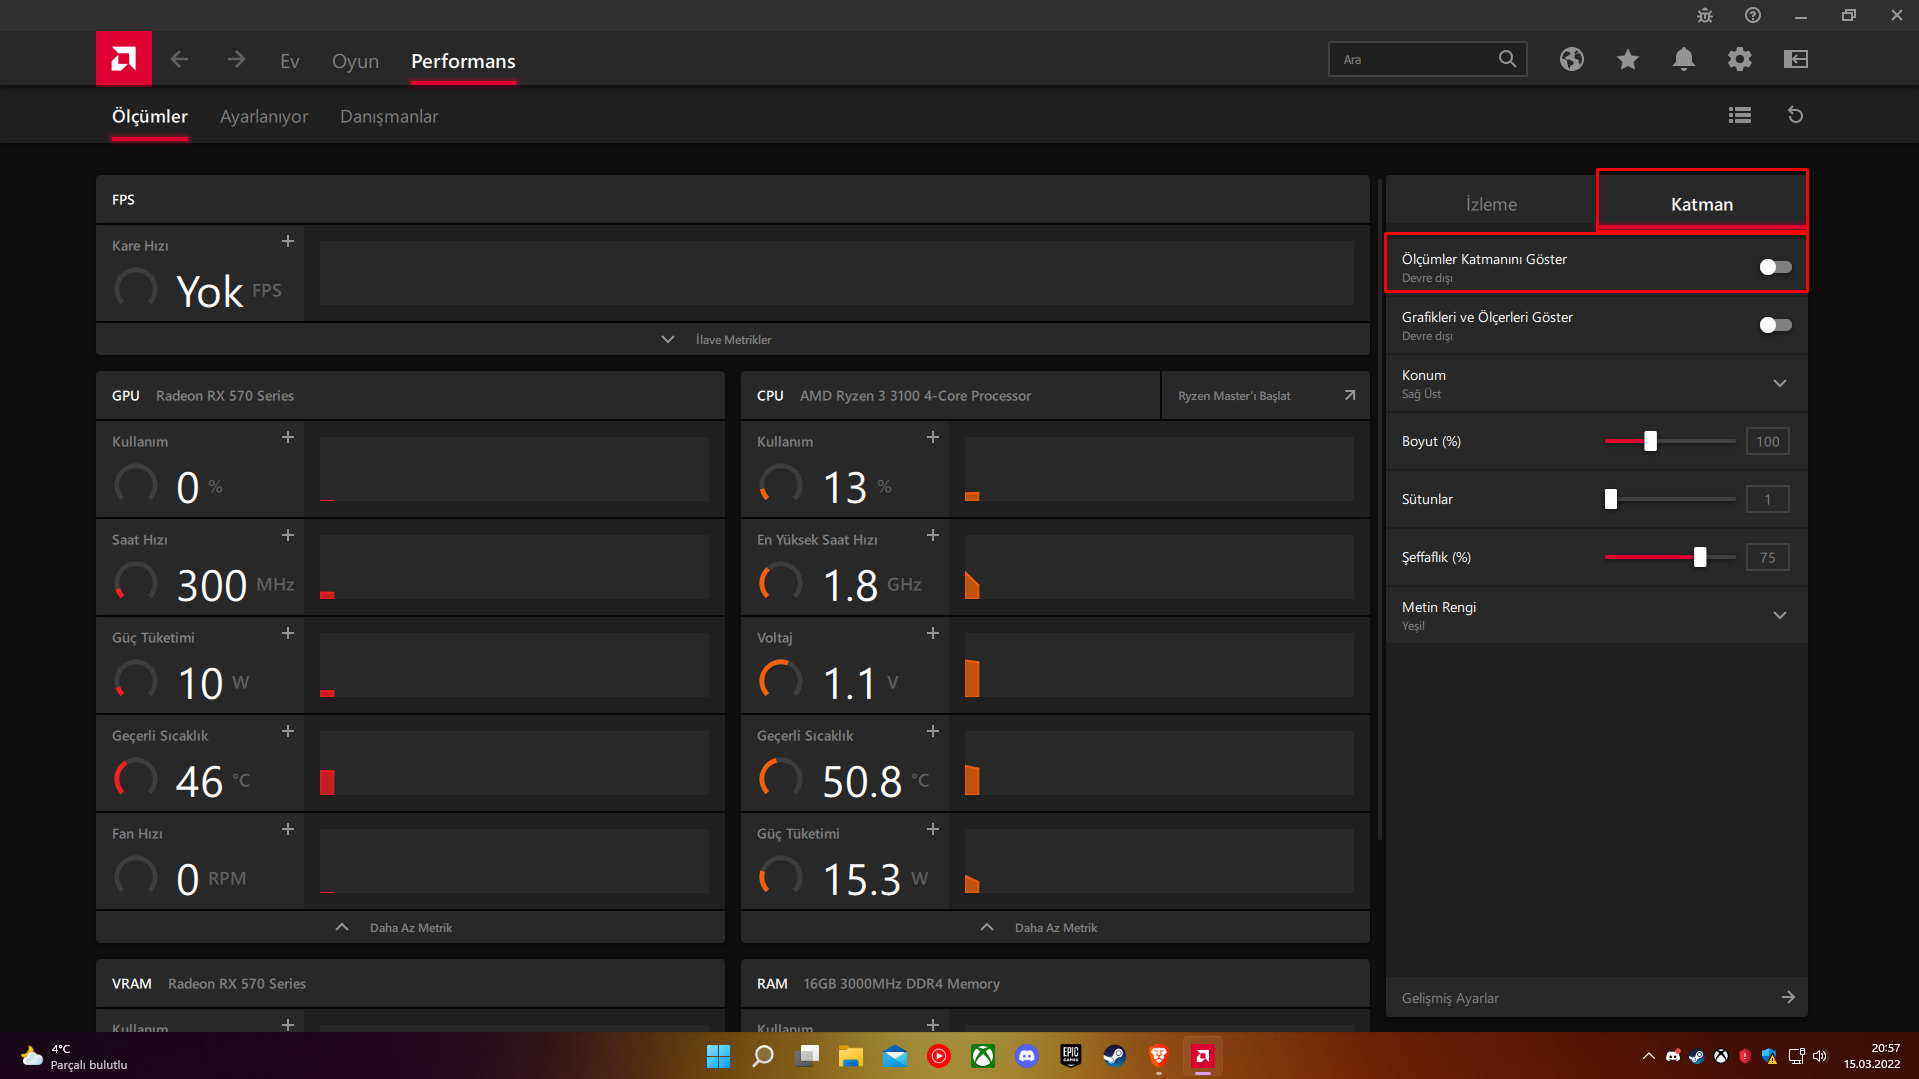
Task: Click the AMD logo home icon
Action: coord(124,59)
